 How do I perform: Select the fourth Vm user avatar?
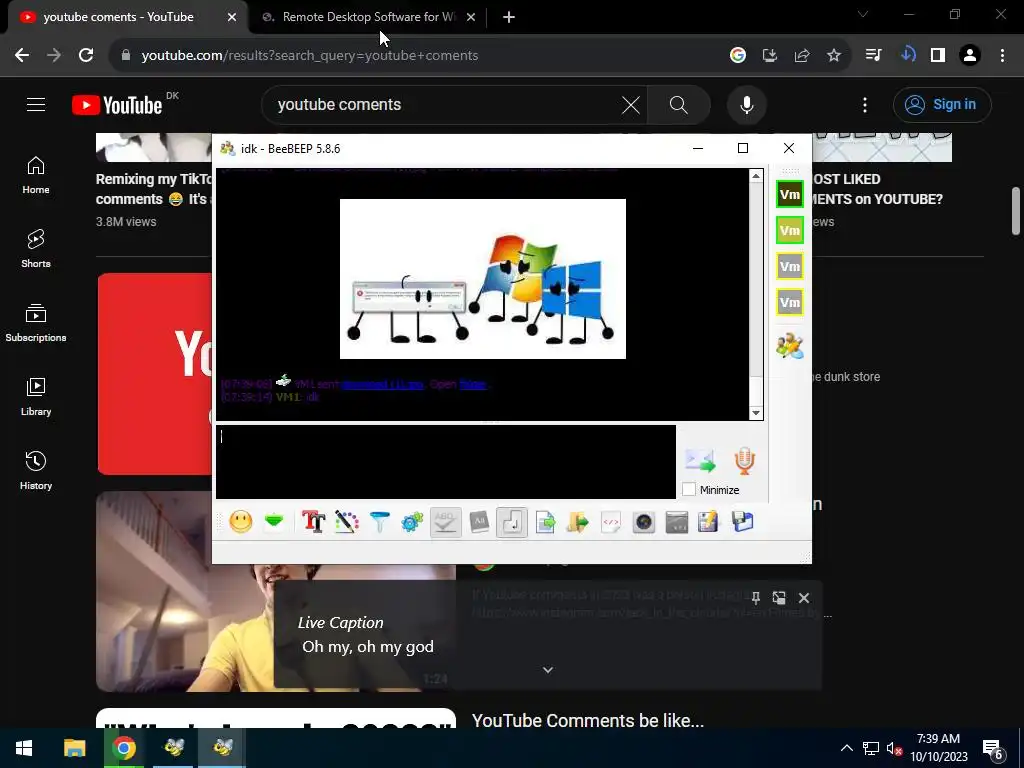[790, 302]
